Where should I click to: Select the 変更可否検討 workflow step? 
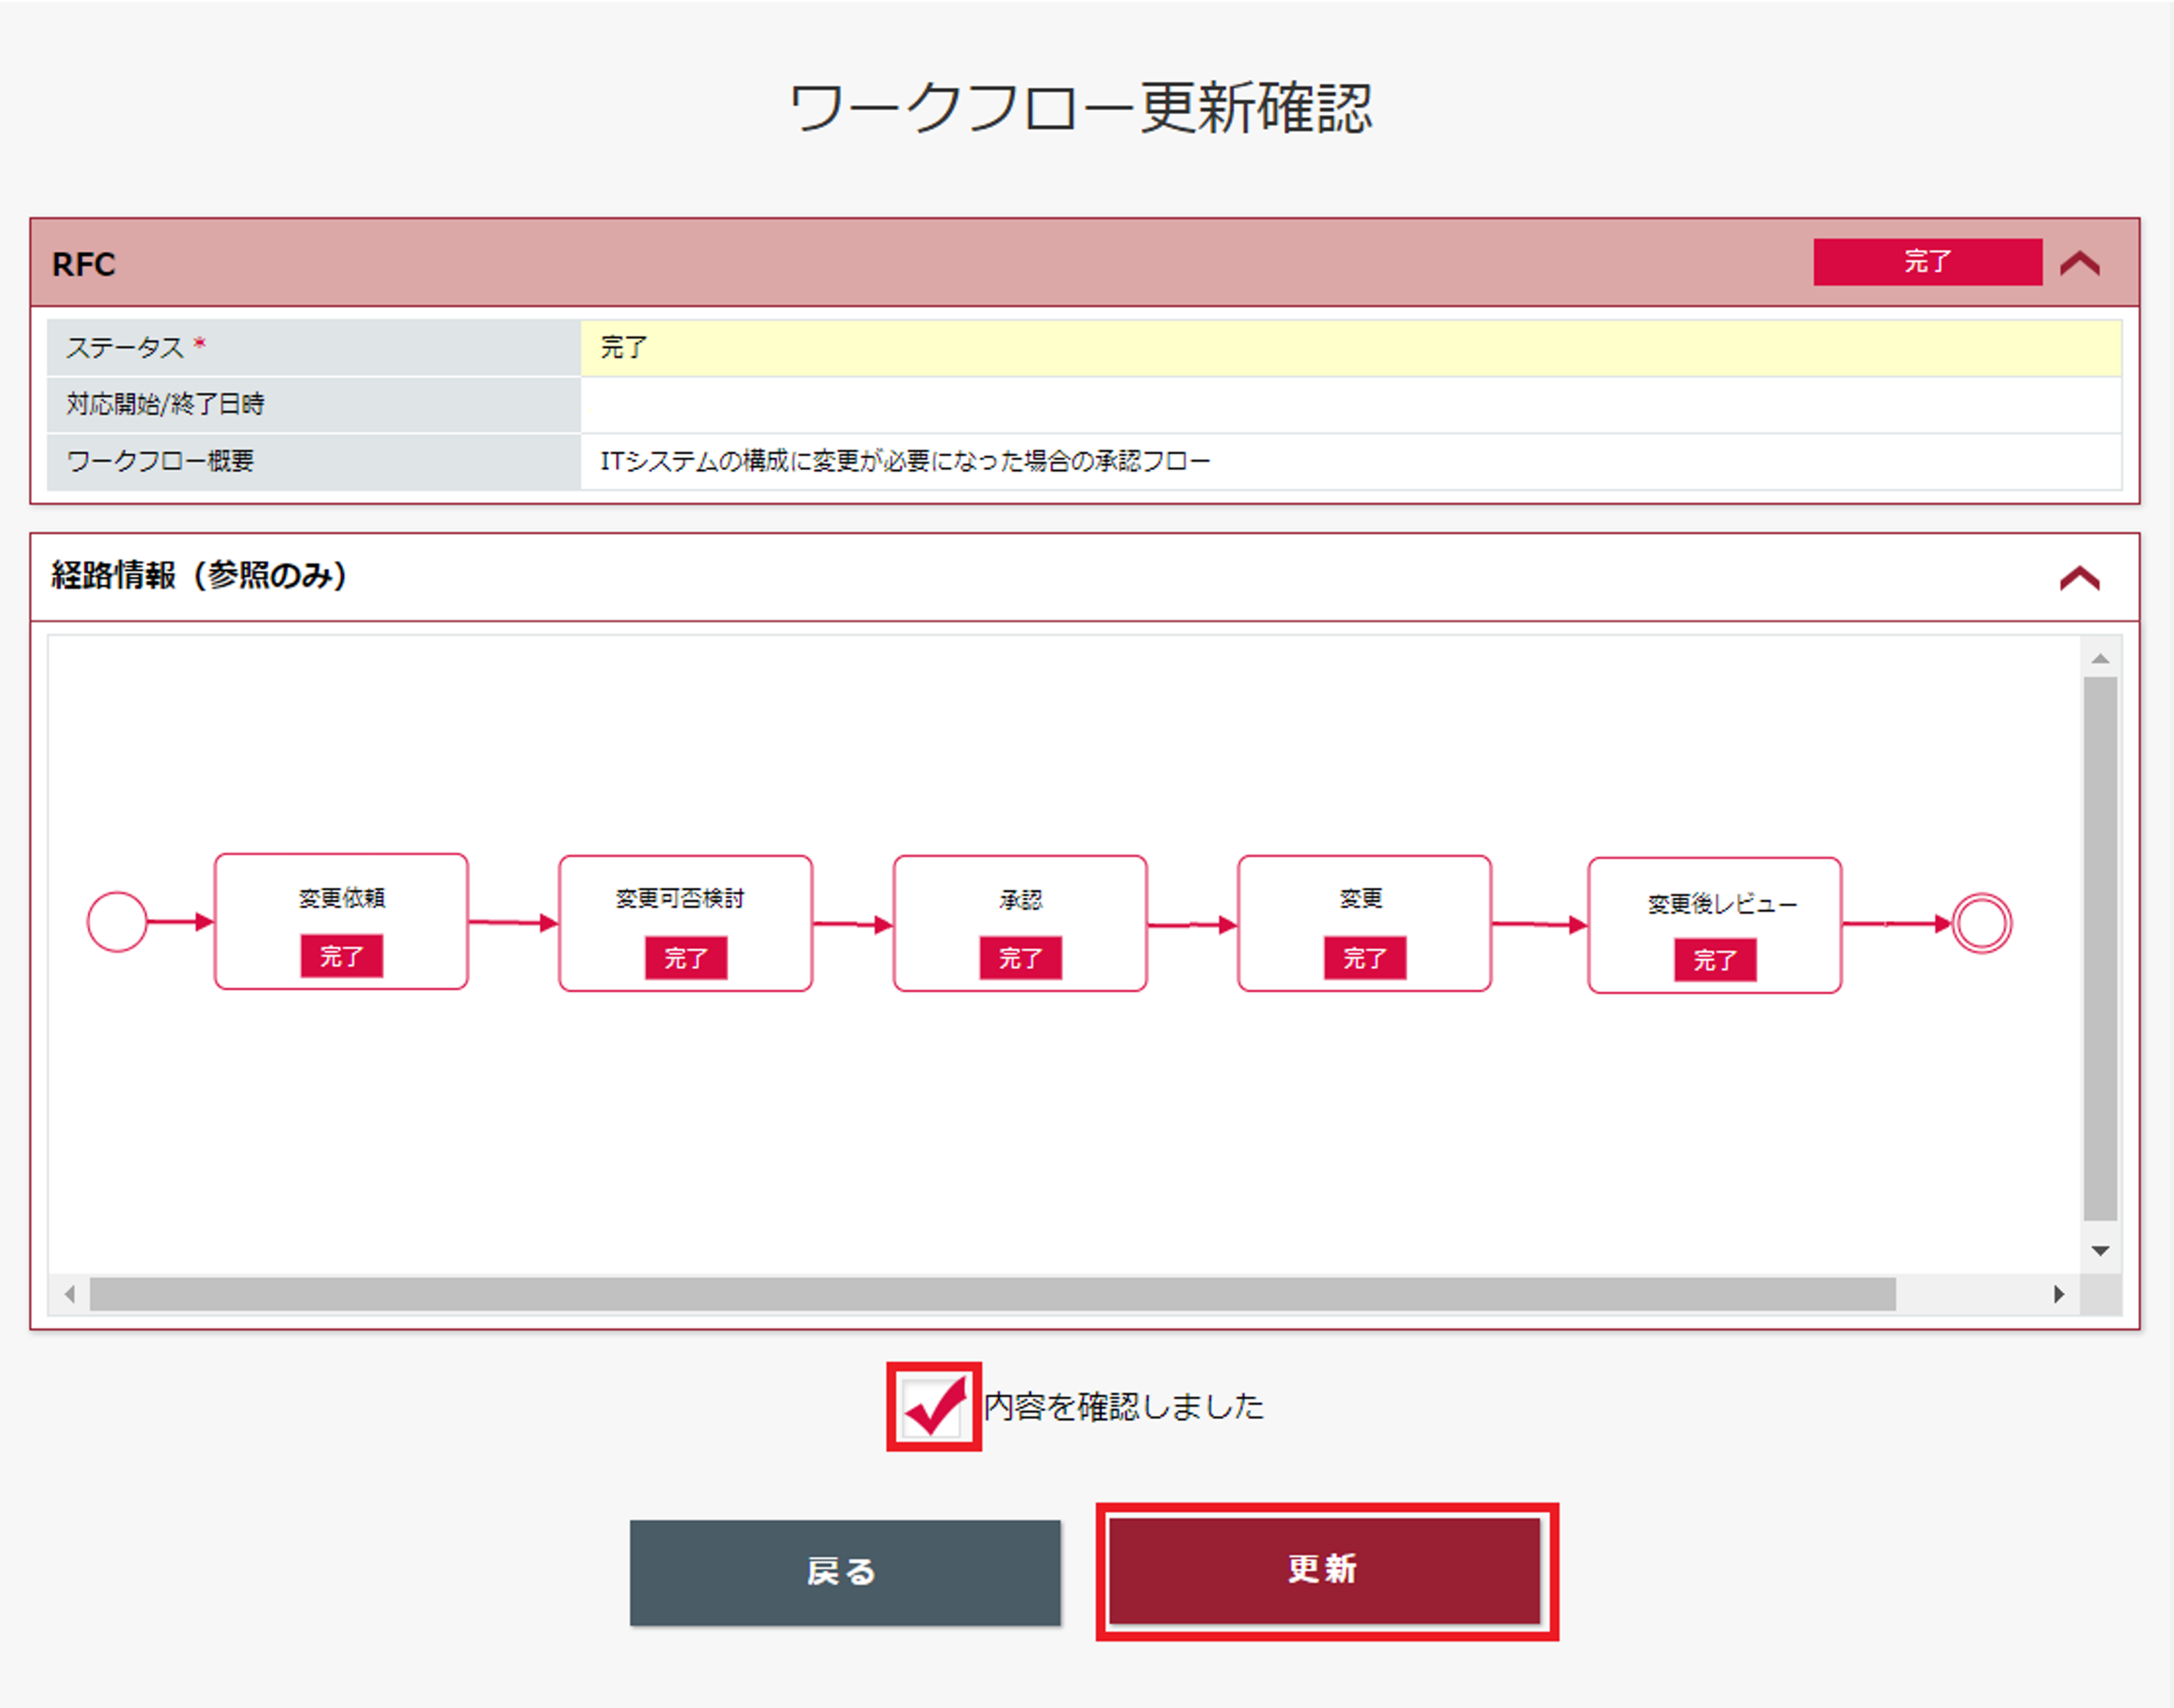685,923
